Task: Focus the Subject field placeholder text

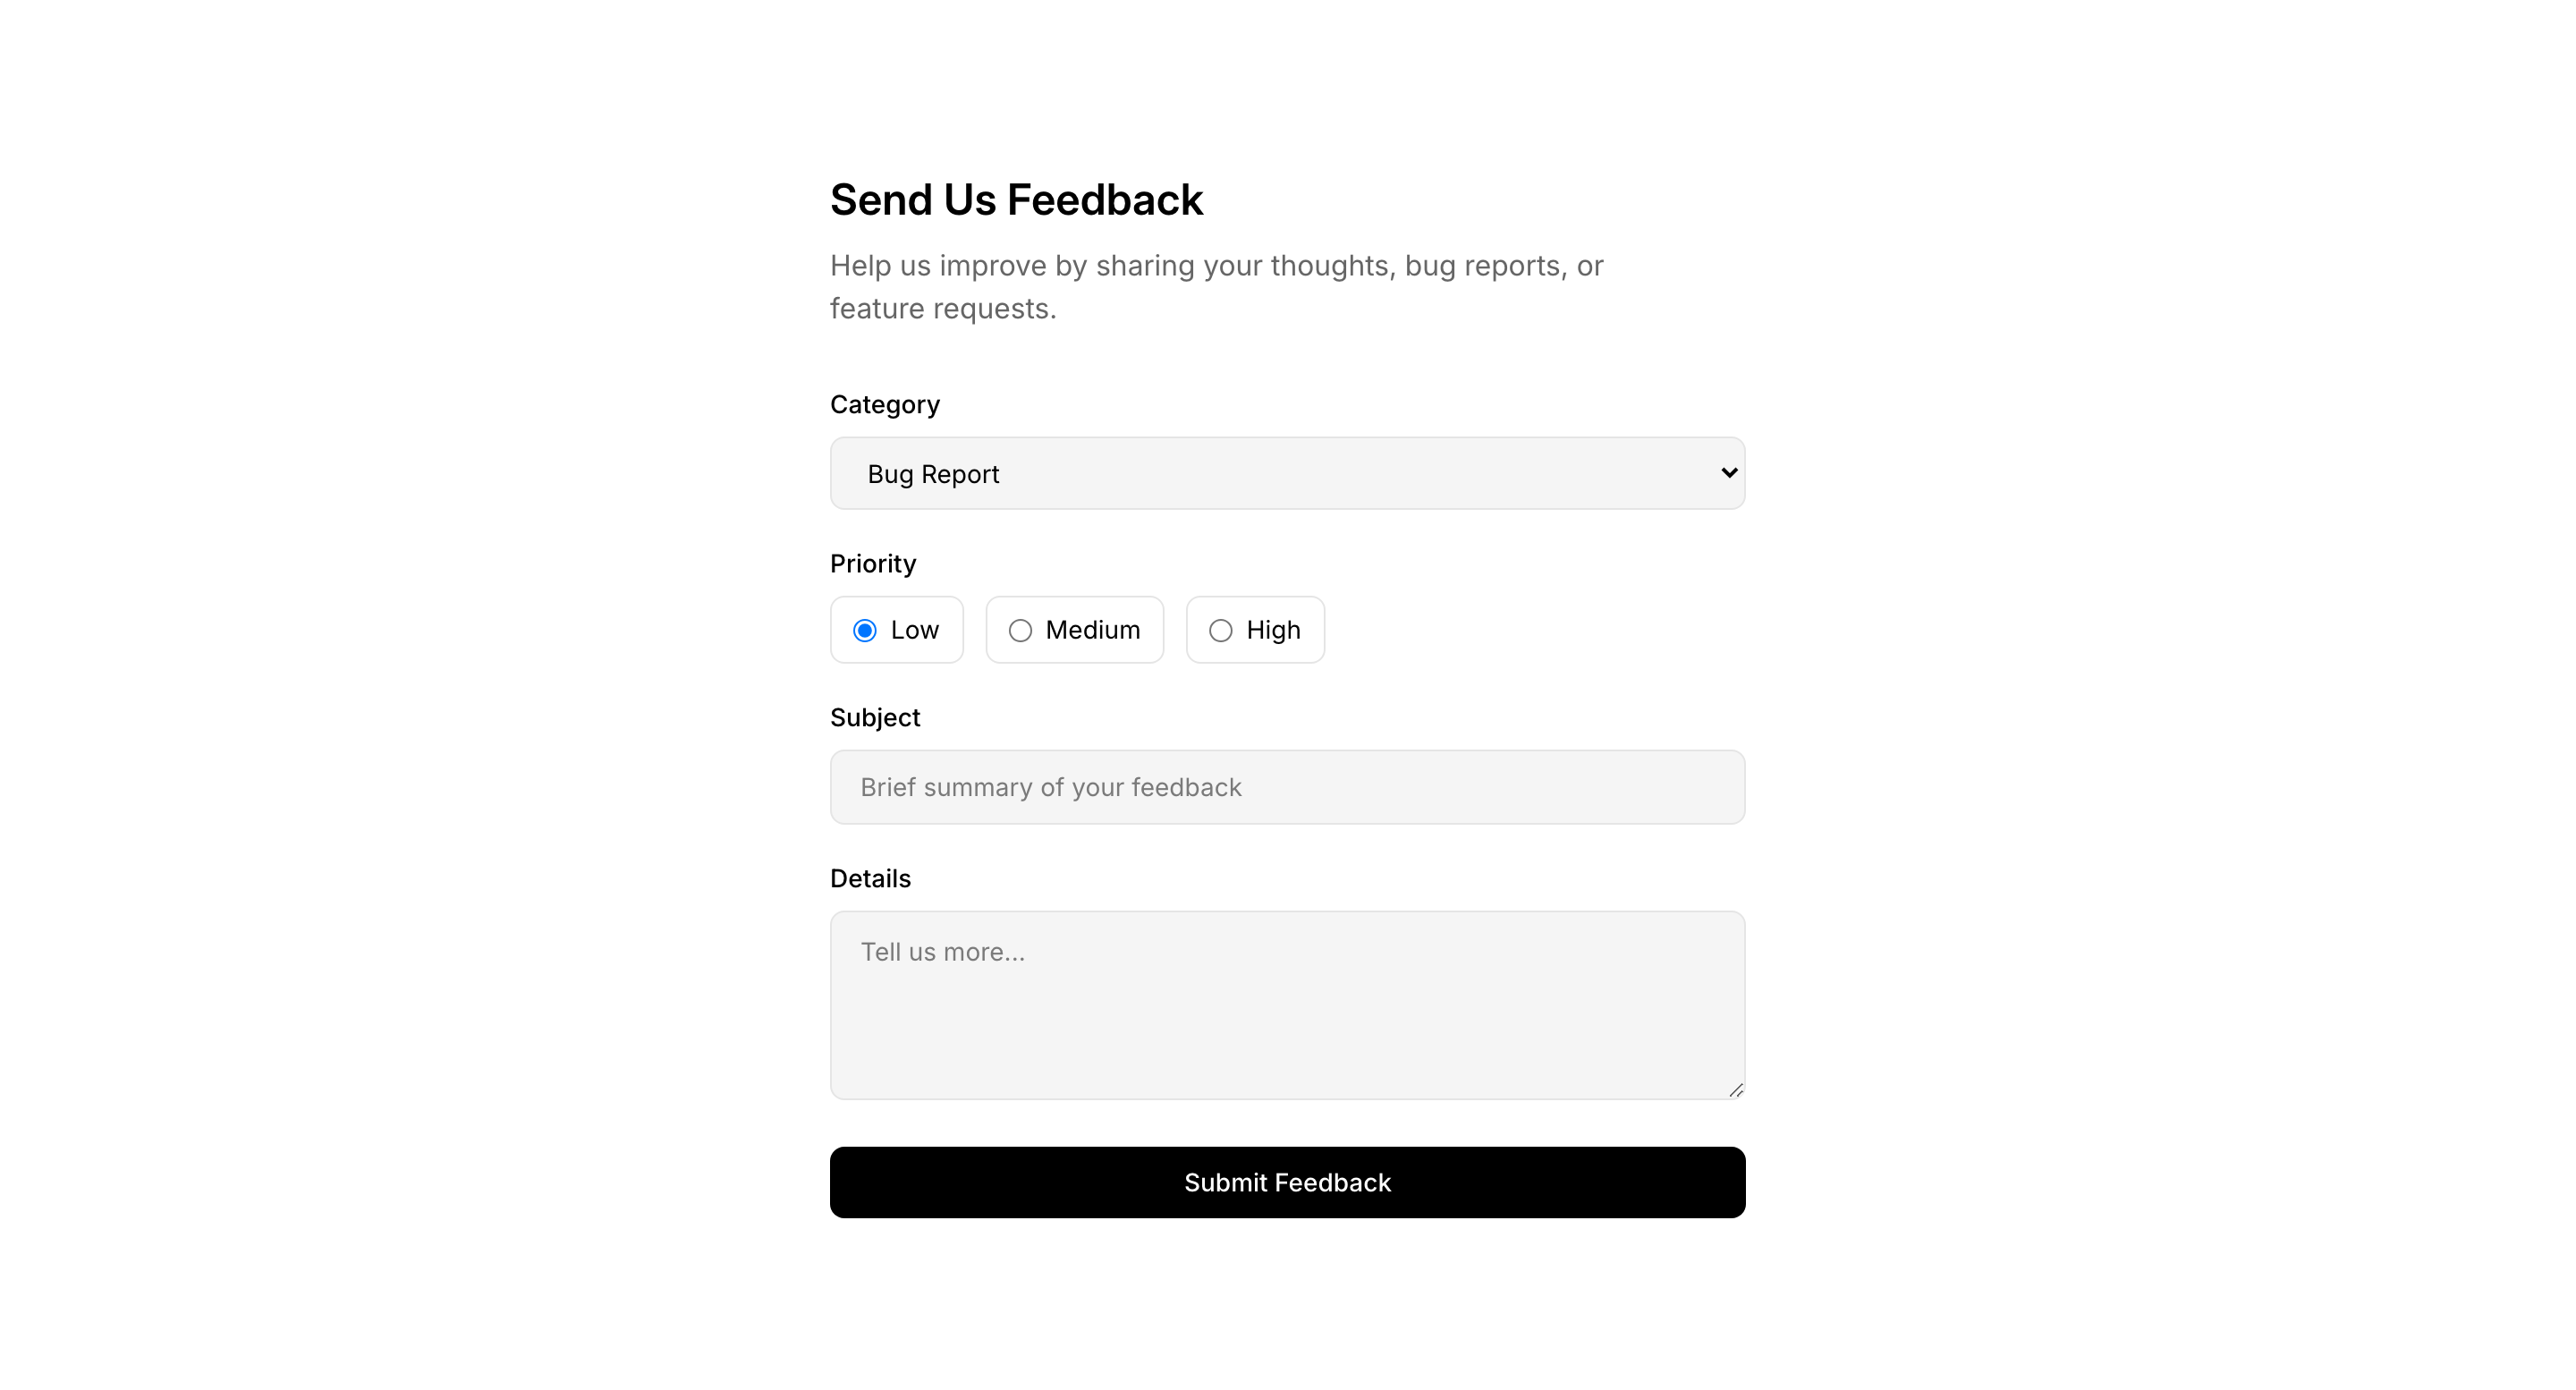Action: (x=1050, y=788)
